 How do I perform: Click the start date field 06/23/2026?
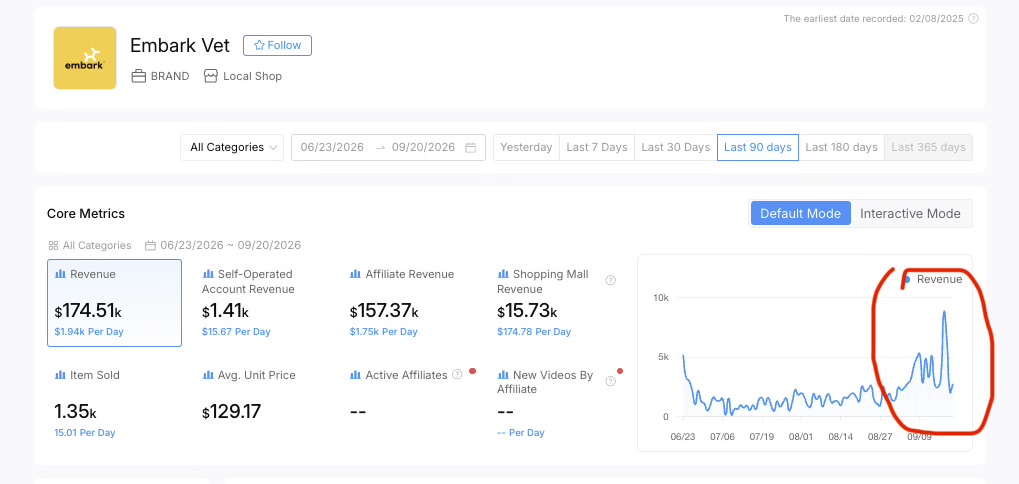click(x=332, y=147)
